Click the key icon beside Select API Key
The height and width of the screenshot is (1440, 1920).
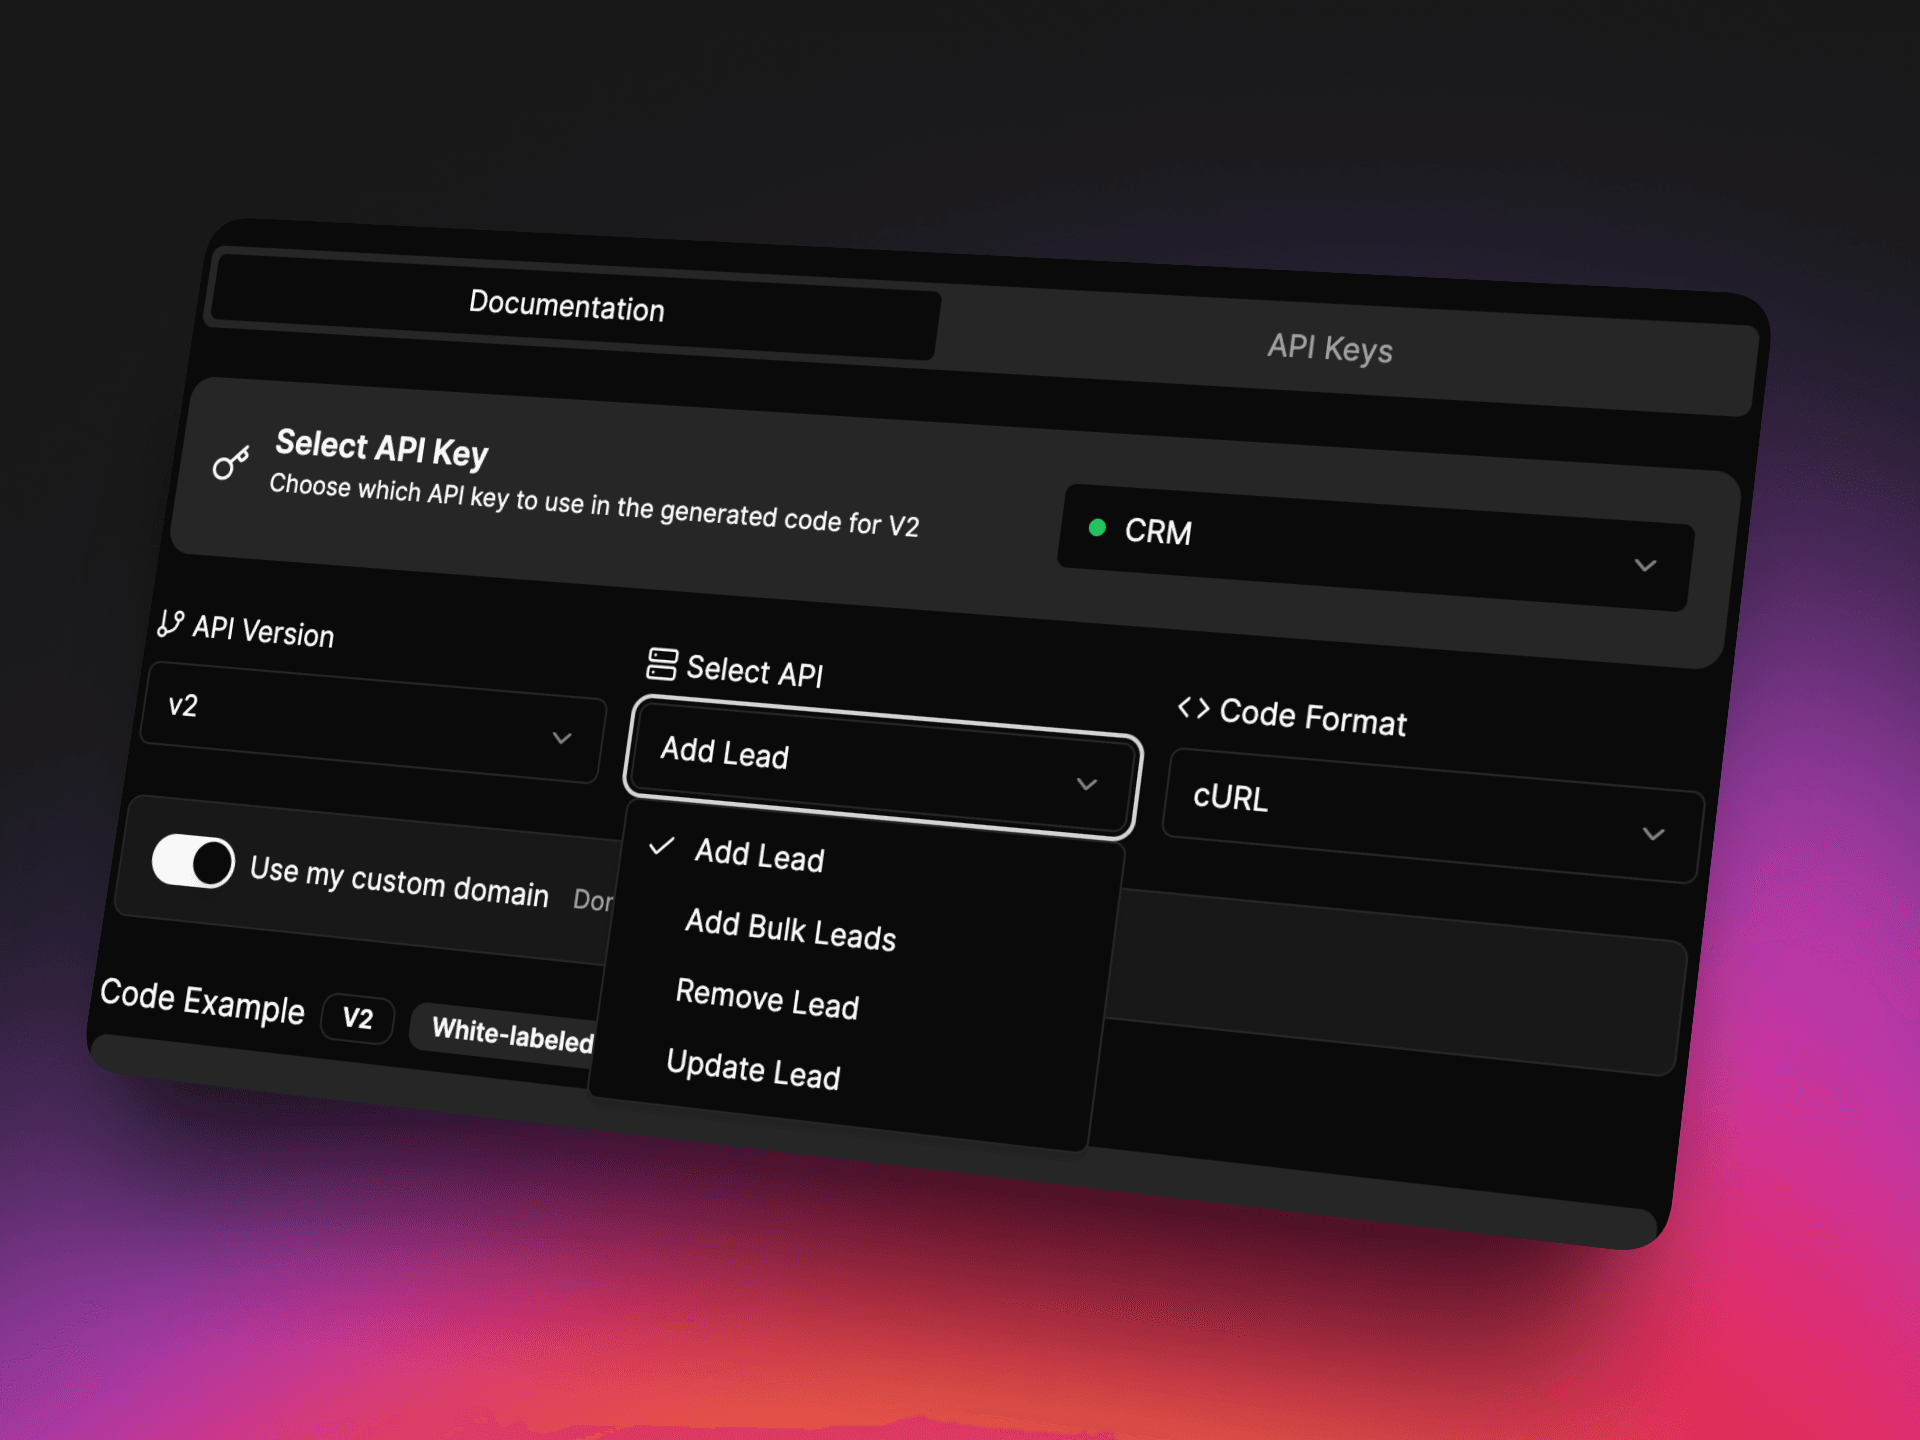tap(231, 462)
